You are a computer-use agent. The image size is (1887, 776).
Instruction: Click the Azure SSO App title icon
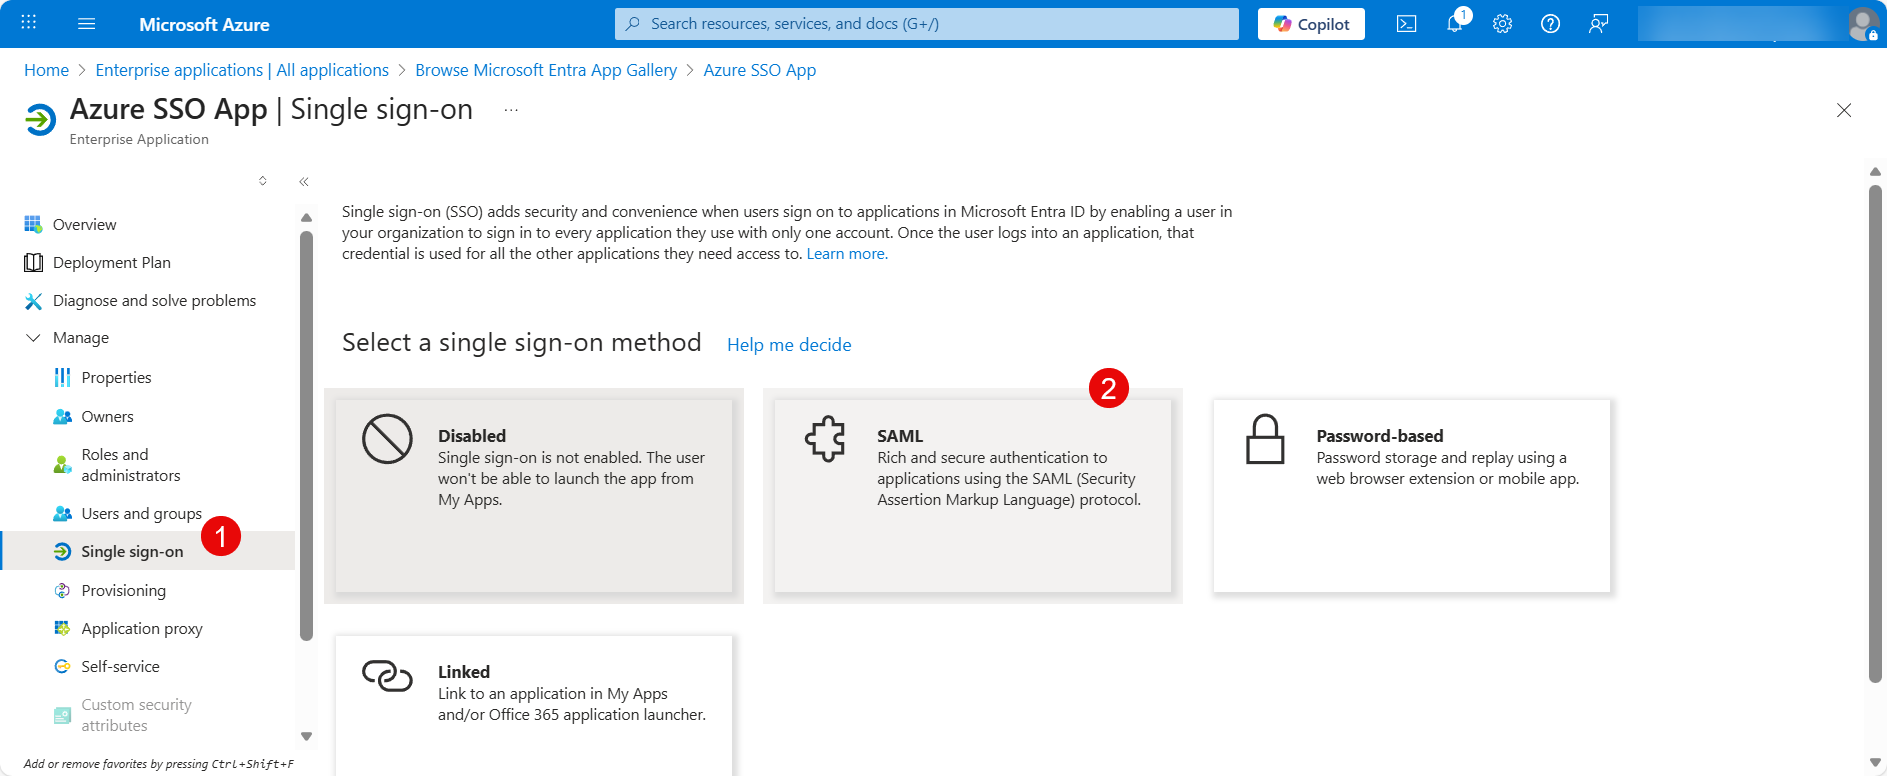40,120
